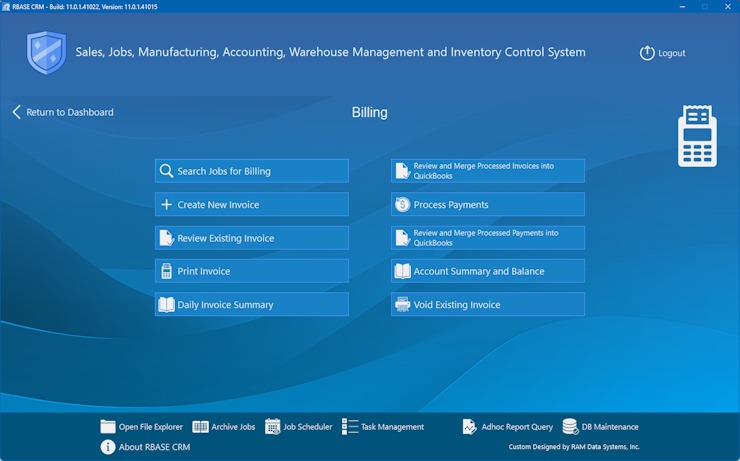Click the Archive Jobs label
Screen dimensions: 740x461
(233, 427)
